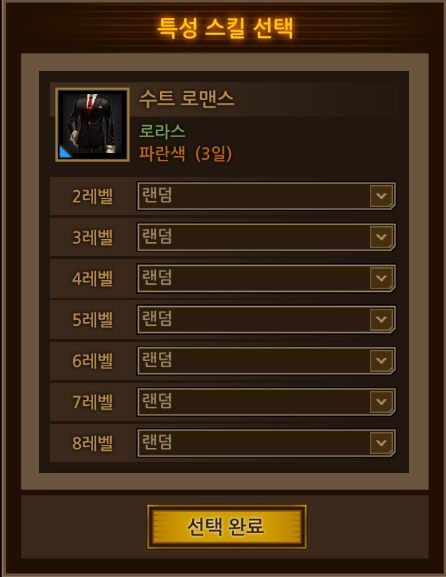The height and width of the screenshot is (577, 446).
Task: Click the green 로라스 character name
Action: pos(162,131)
